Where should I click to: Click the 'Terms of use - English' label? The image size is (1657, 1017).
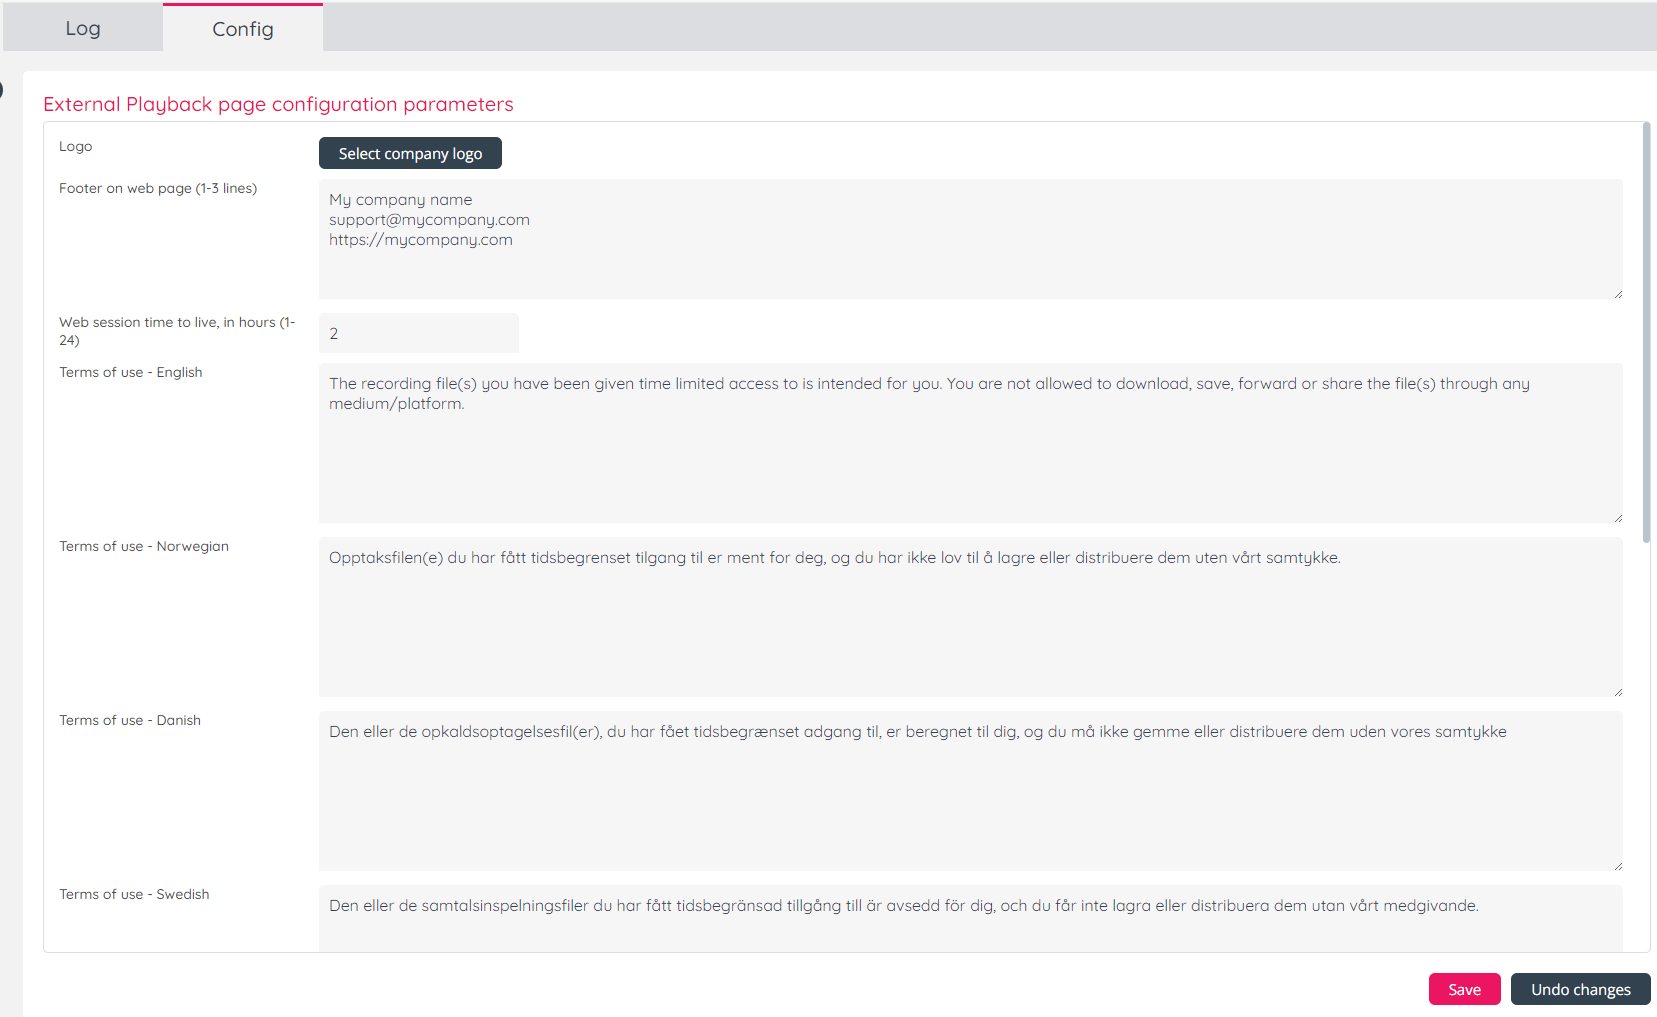point(130,372)
